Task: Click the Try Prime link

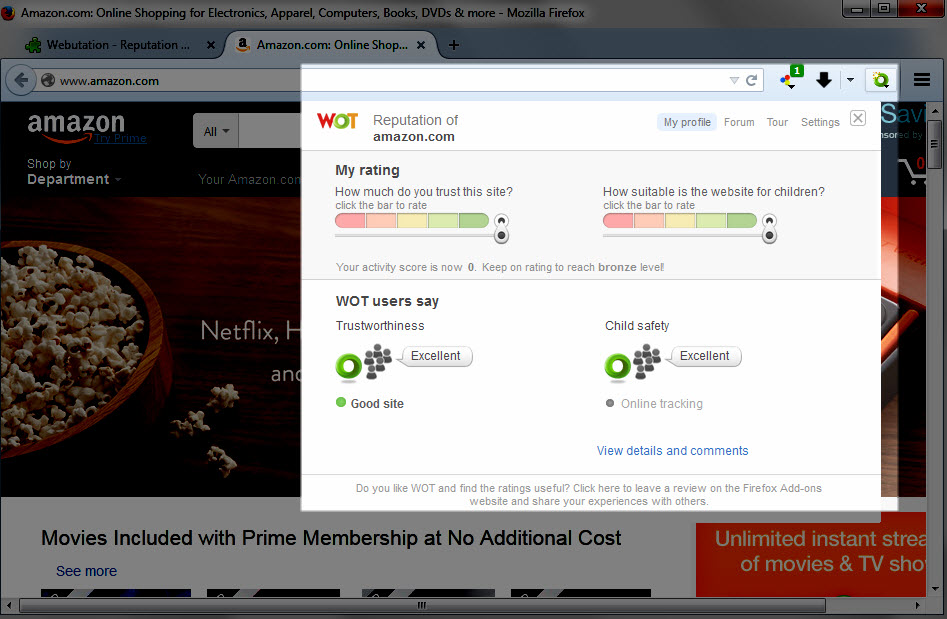Action: click(x=120, y=138)
